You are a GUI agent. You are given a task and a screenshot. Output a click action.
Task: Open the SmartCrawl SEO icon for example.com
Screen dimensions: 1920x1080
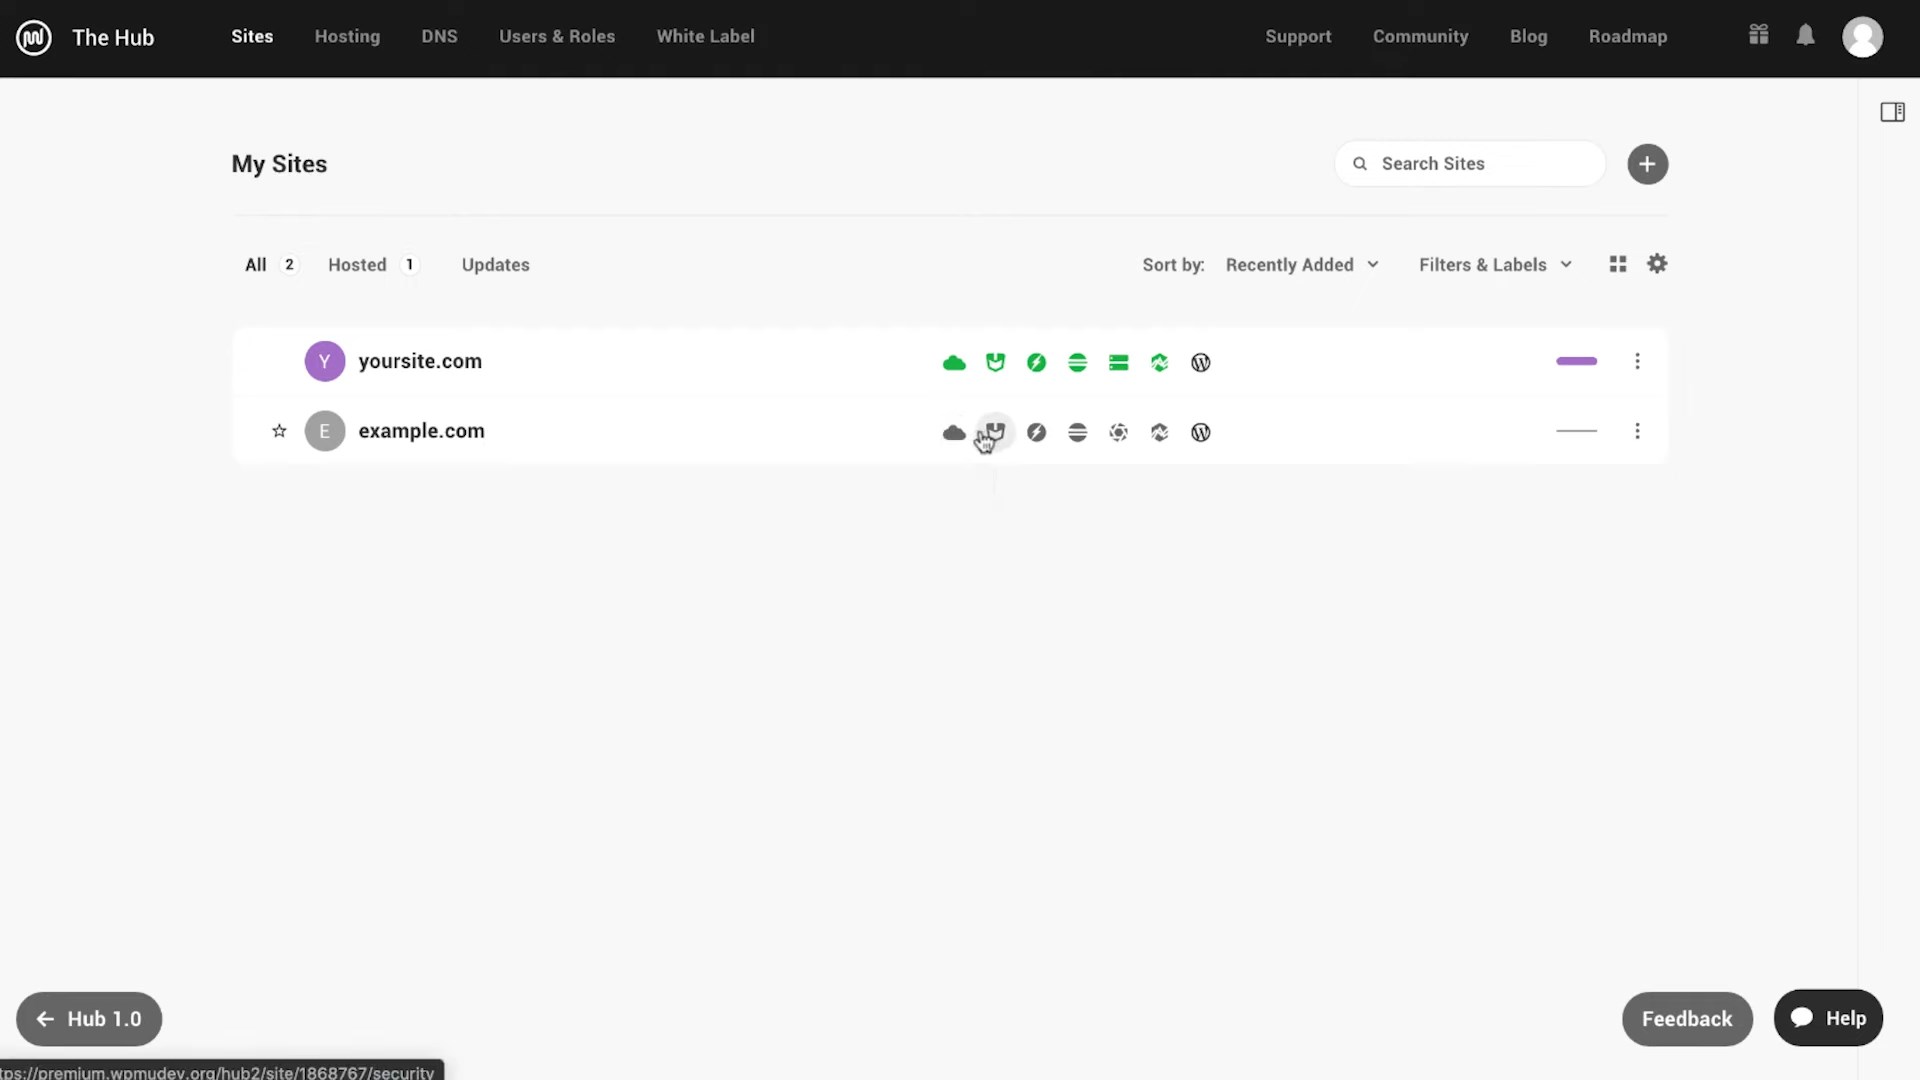pos(1077,432)
